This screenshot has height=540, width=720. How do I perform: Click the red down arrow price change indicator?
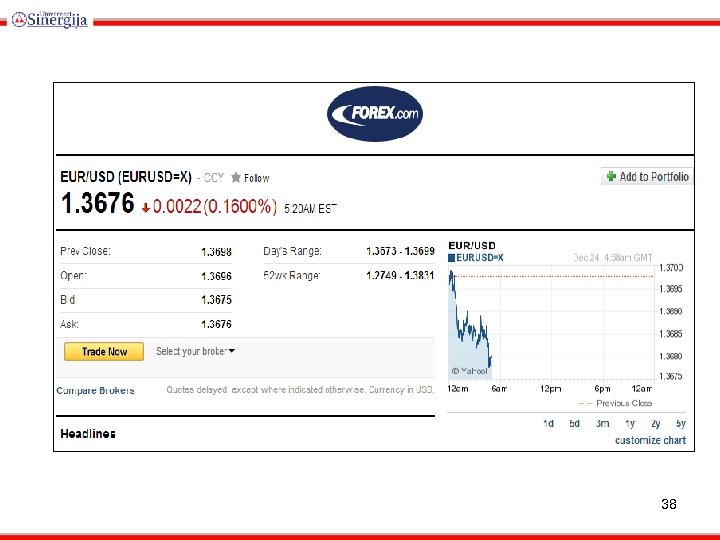point(146,208)
